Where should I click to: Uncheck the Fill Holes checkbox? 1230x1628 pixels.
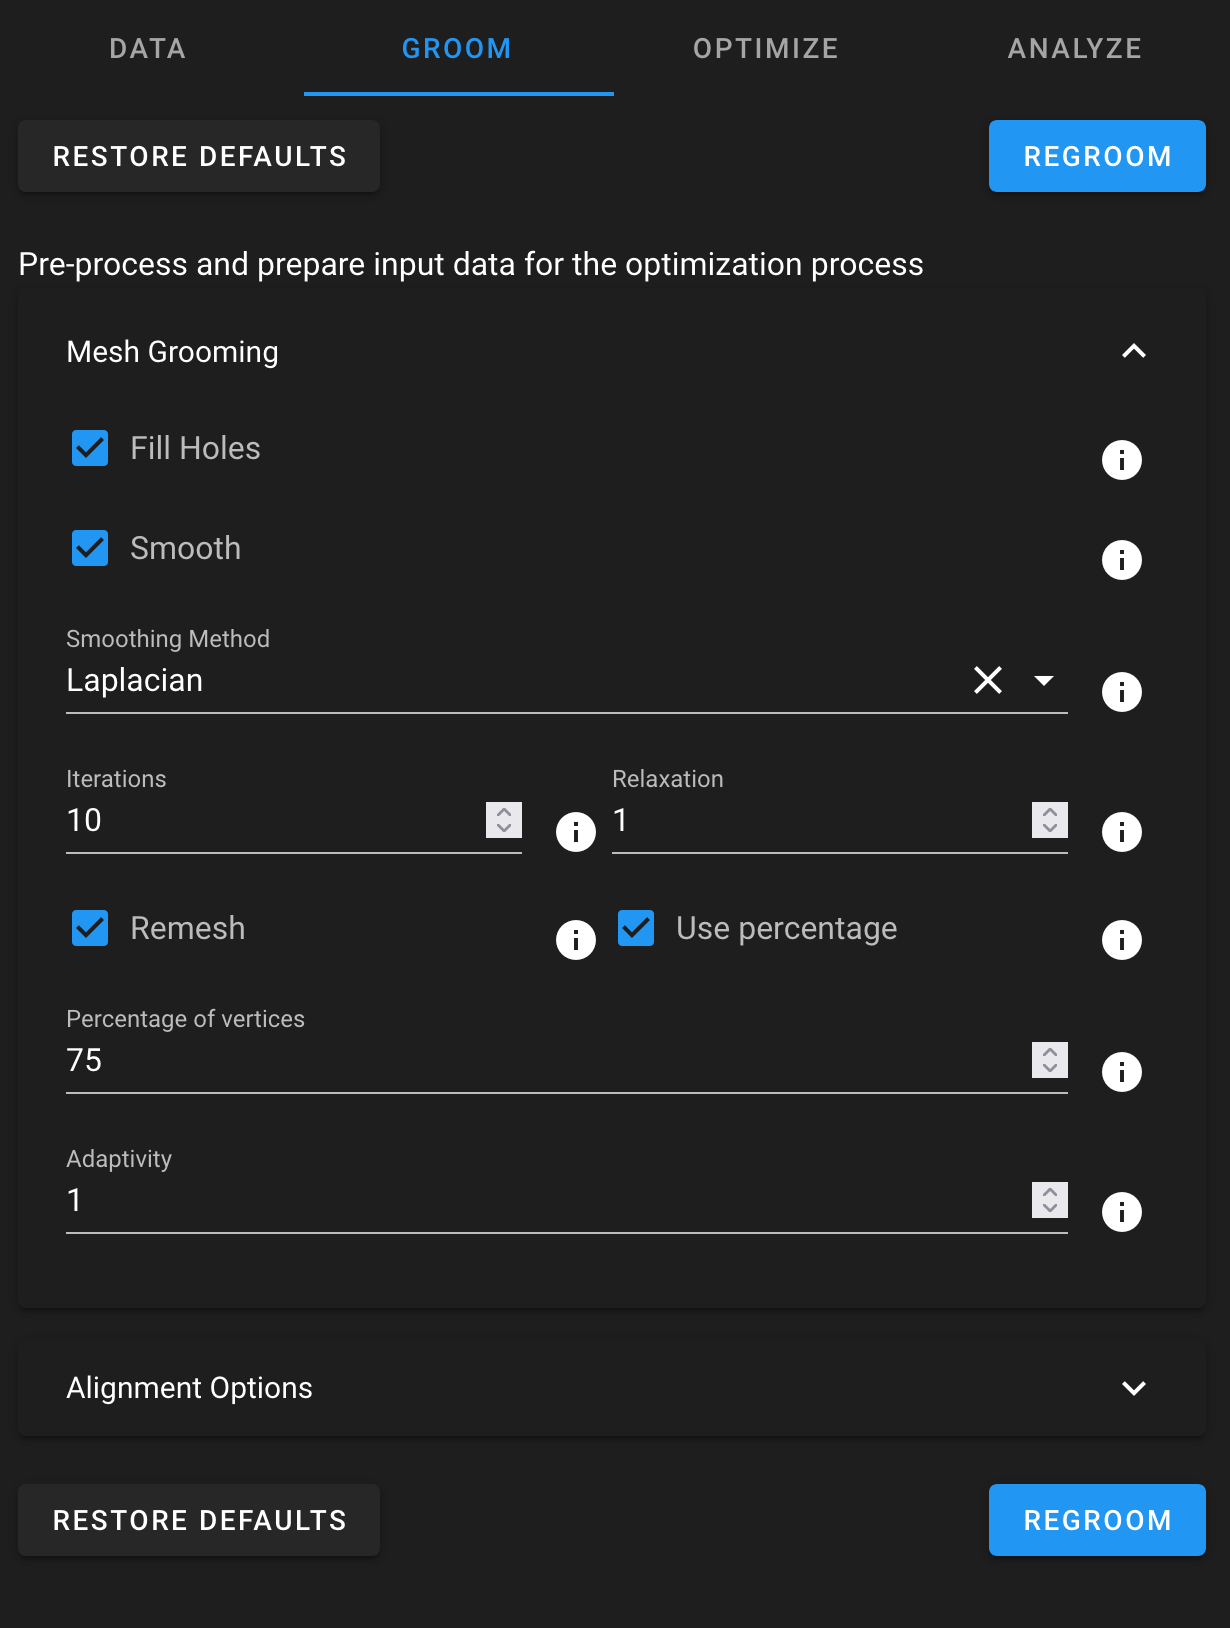(x=90, y=448)
